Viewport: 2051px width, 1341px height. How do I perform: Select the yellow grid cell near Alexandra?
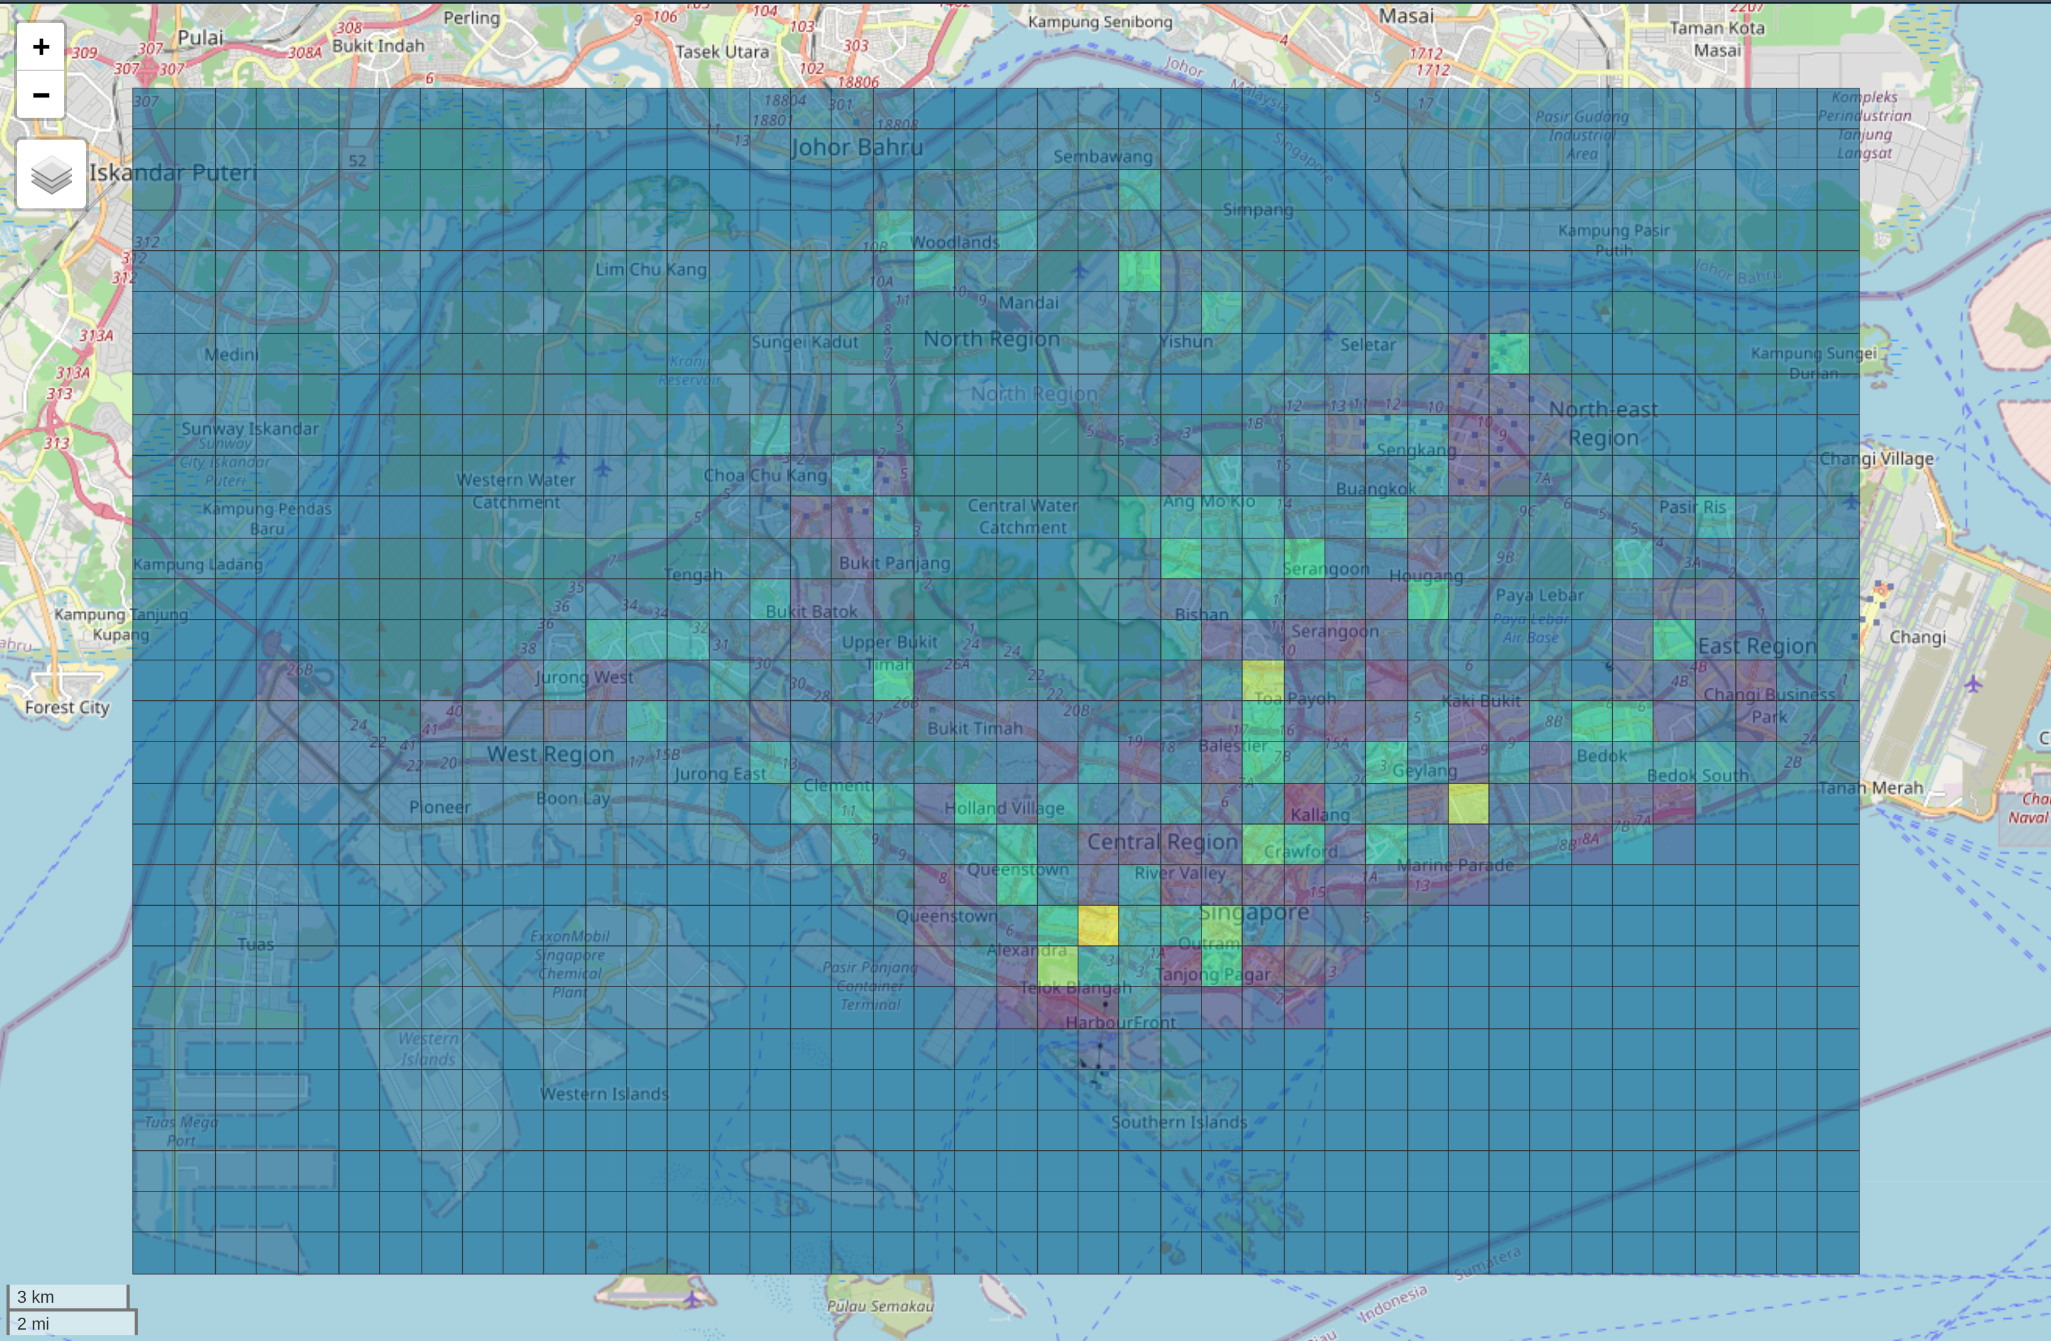pos(1097,926)
